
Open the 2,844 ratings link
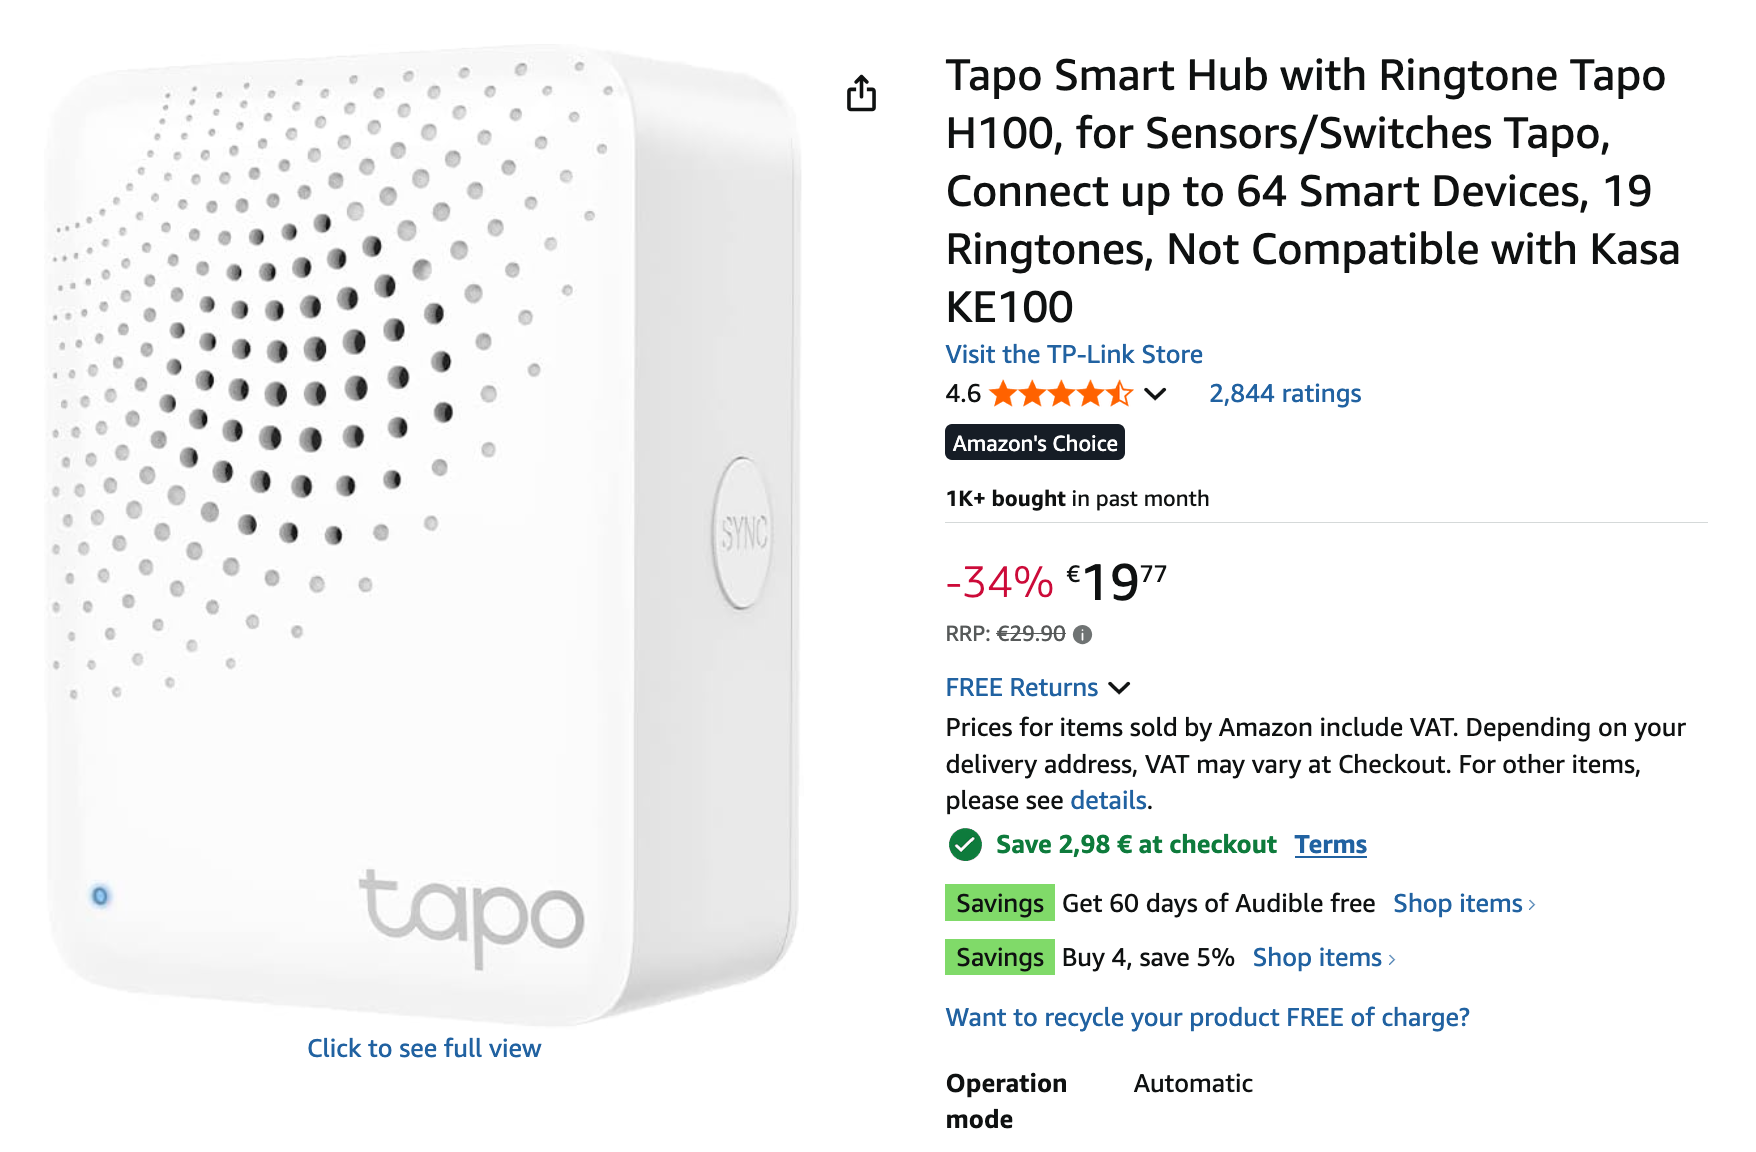point(1284,394)
